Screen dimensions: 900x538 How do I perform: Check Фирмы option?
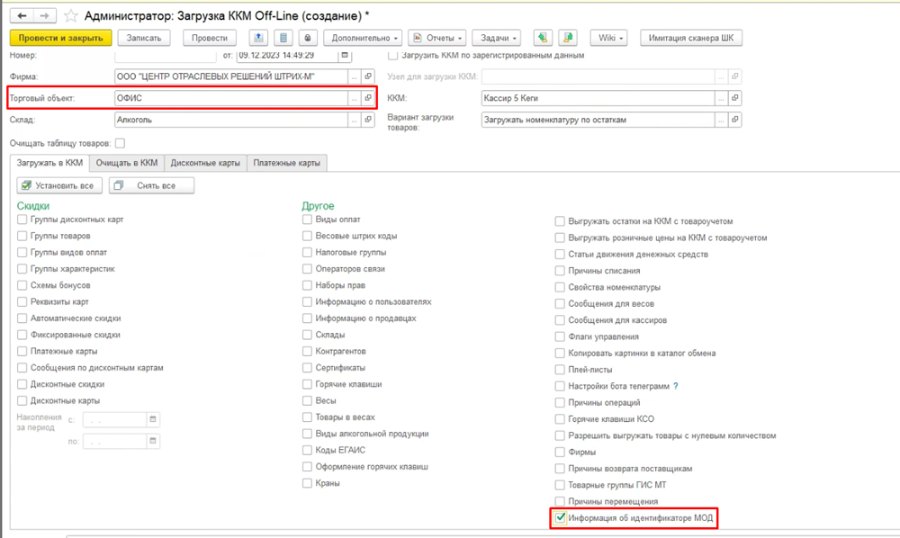pos(560,452)
